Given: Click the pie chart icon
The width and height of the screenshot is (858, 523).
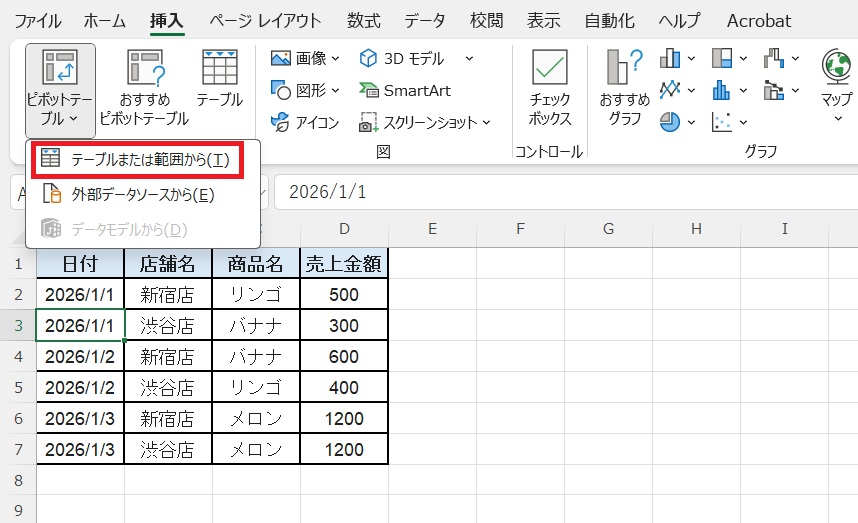Looking at the screenshot, I should tap(670, 122).
